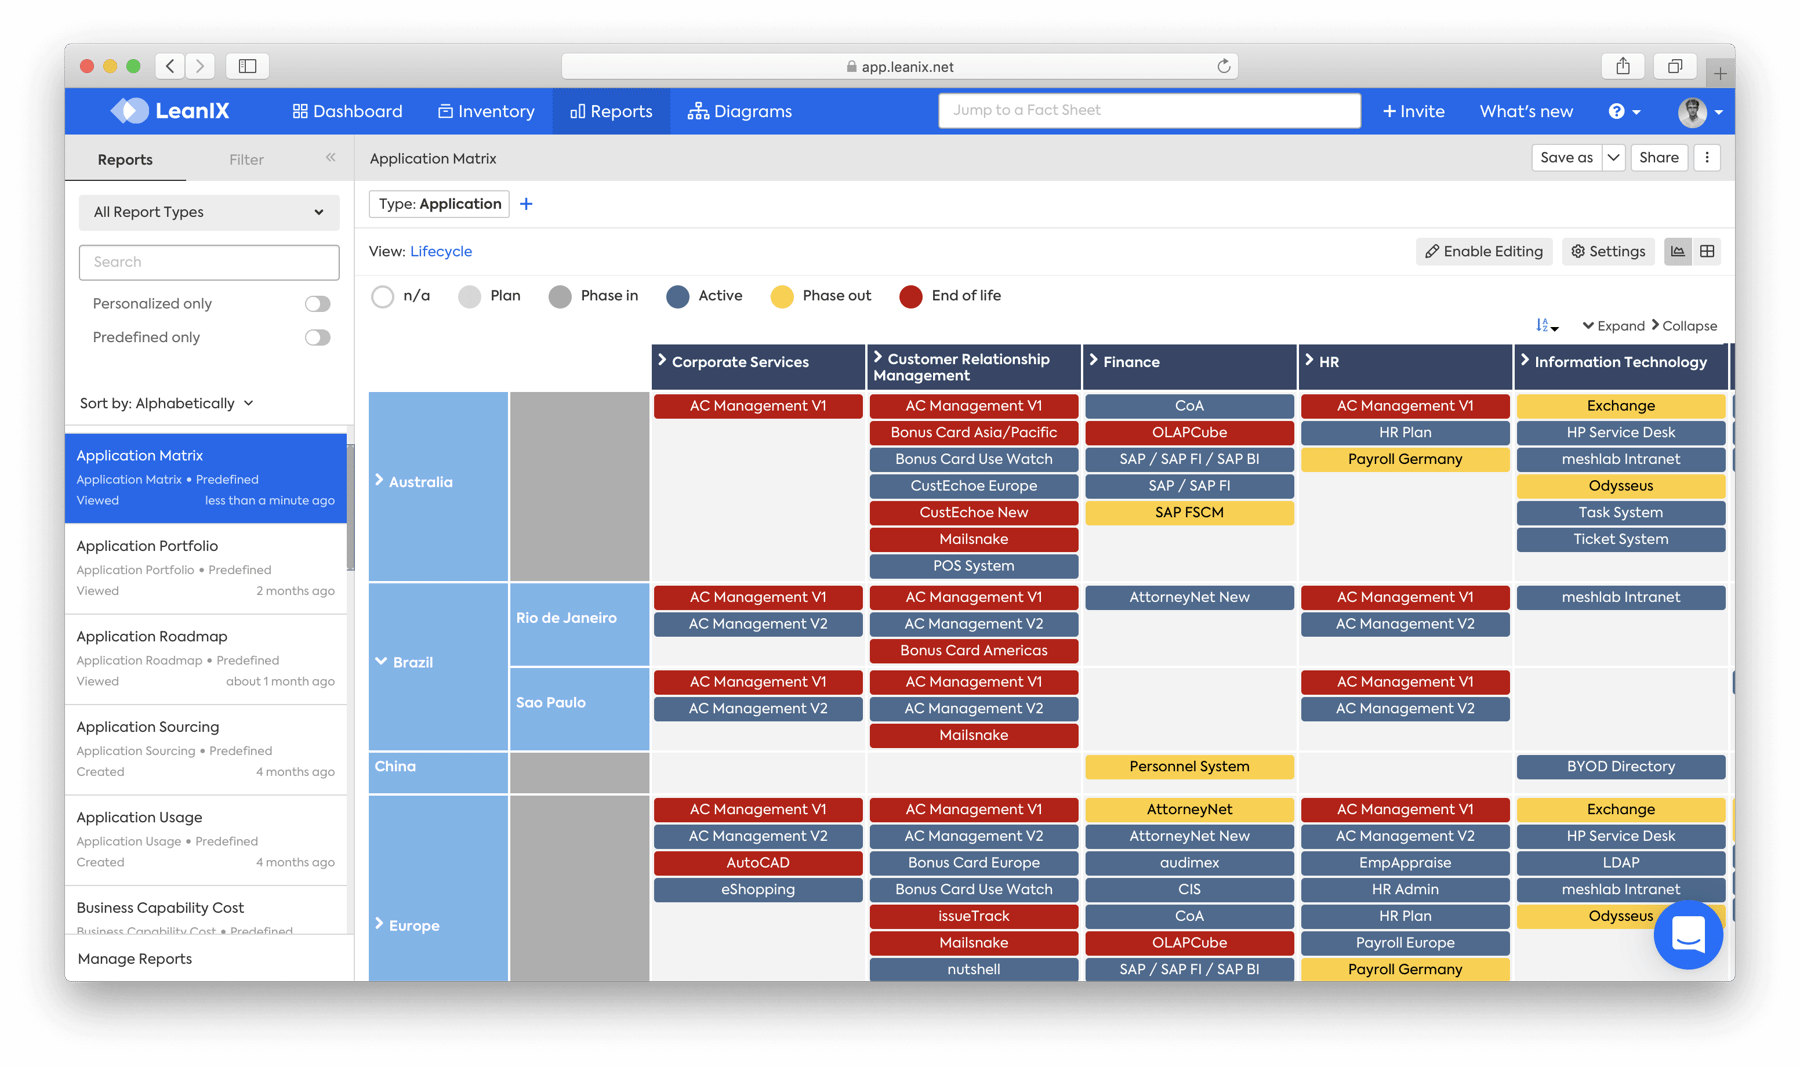Open the Inventory section
Viewport: 1800px width, 1067px height.
(x=487, y=111)
